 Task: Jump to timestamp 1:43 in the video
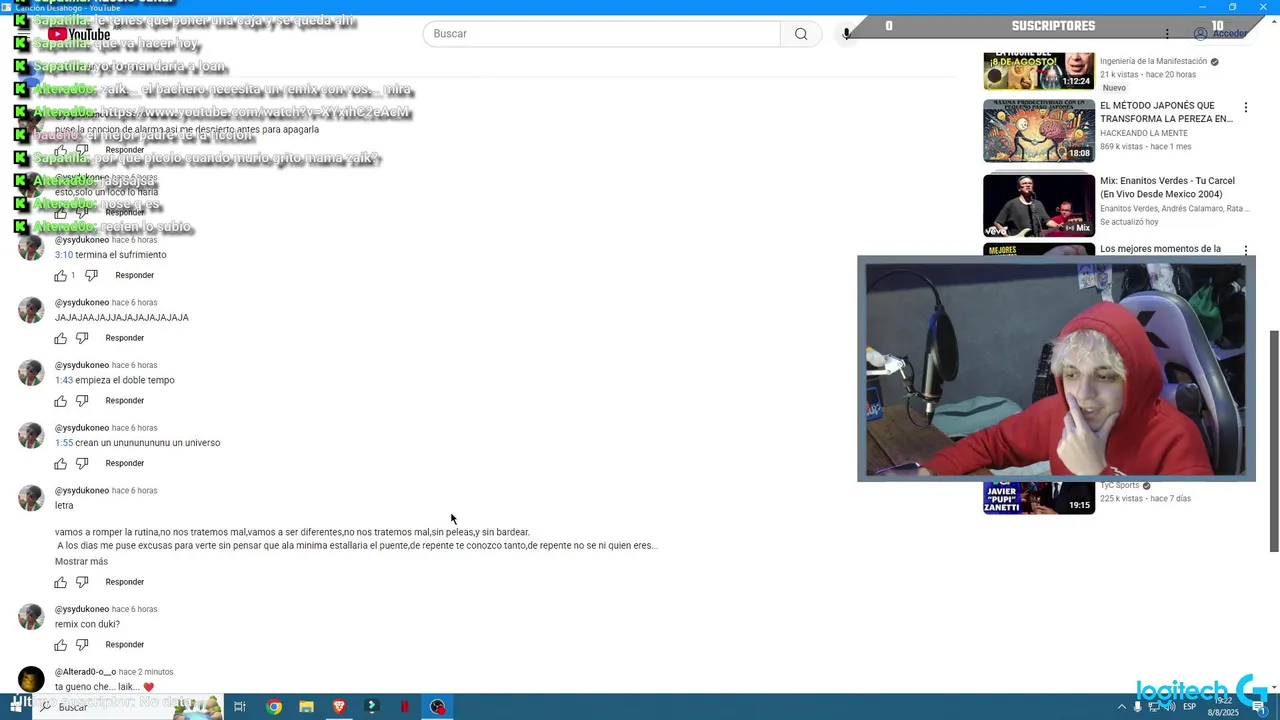pyautogui.click(x=64, y=380)
